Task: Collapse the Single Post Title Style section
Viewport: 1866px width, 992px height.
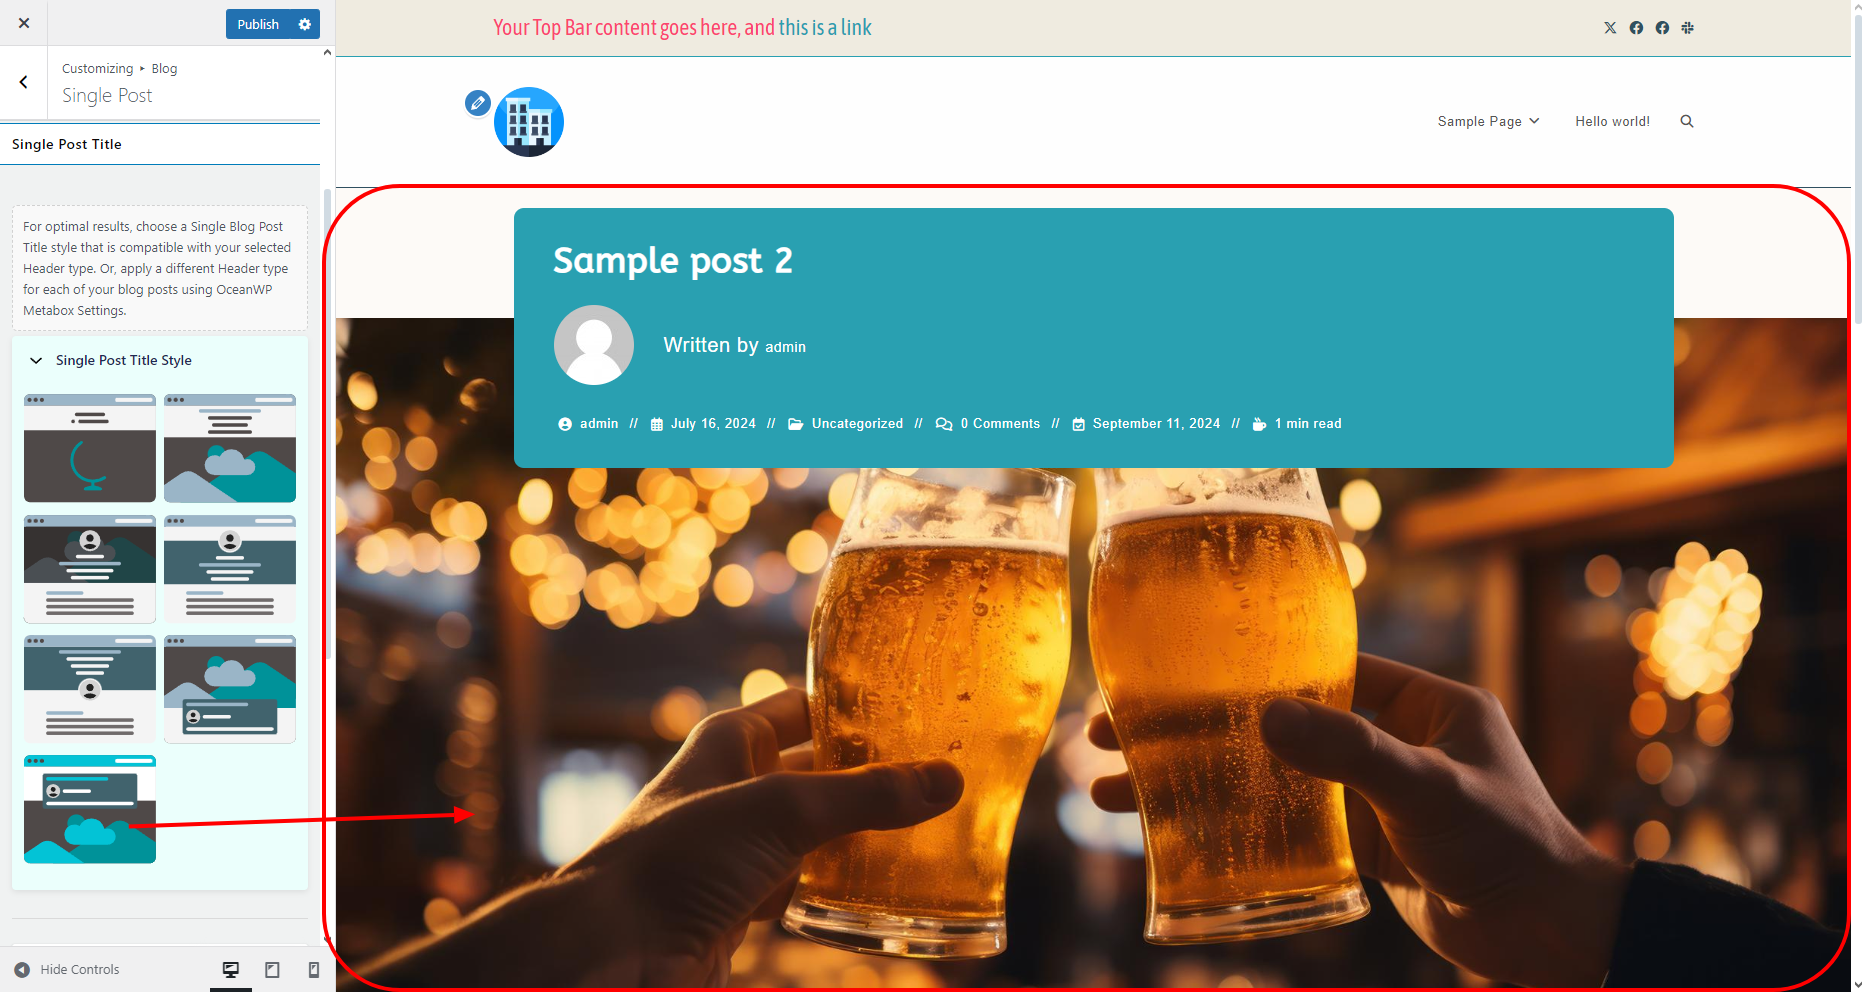Action: tap(37, 360)
